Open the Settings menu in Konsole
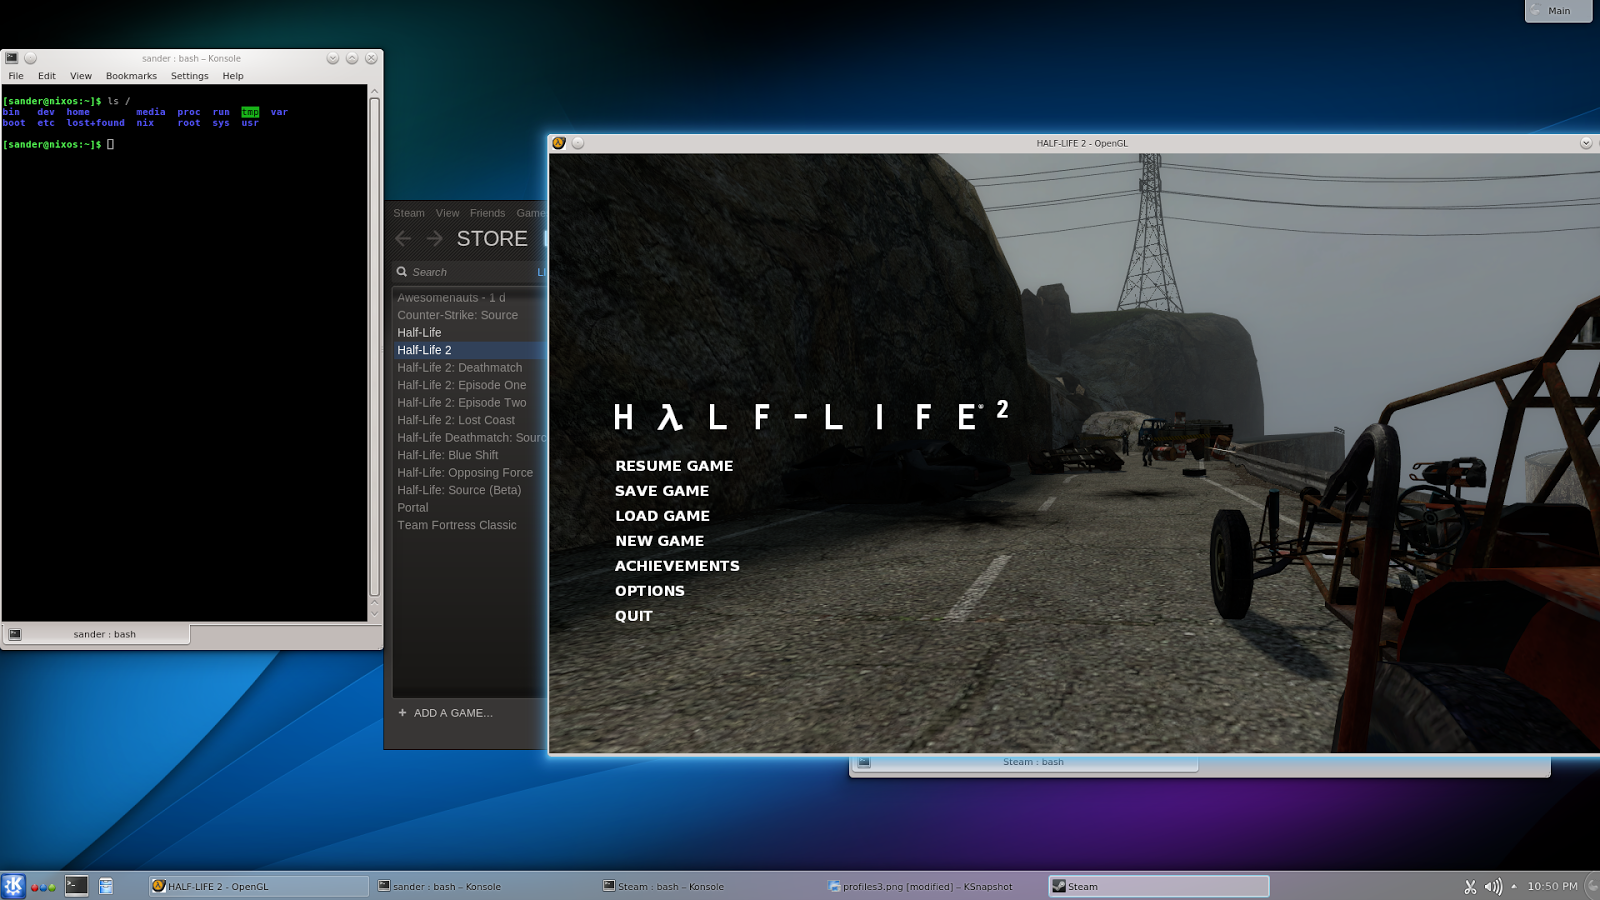The width and height of the screenshot is (1600, 900). point(189,76)
